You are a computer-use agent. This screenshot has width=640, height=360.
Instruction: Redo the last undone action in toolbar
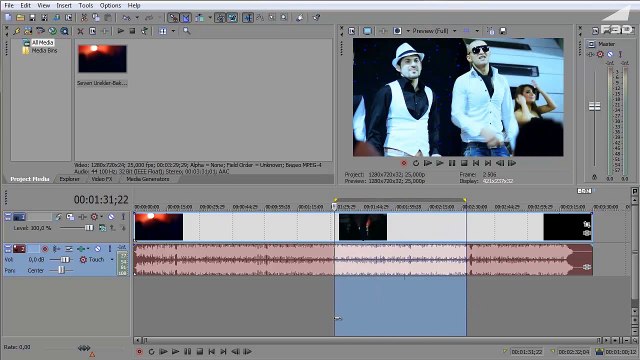149,18
